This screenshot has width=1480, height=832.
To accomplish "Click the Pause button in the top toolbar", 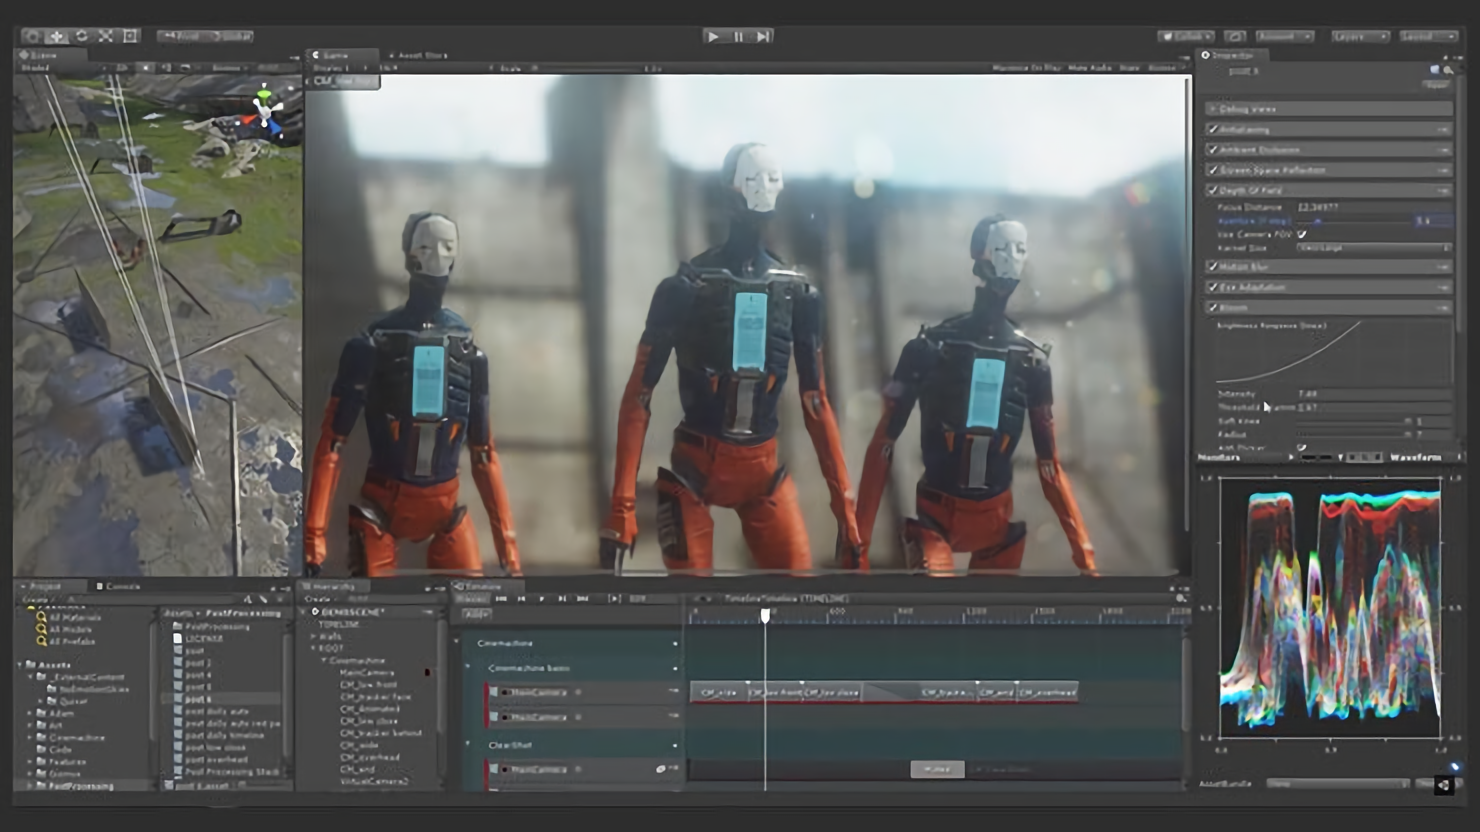I will coord(738,36).
